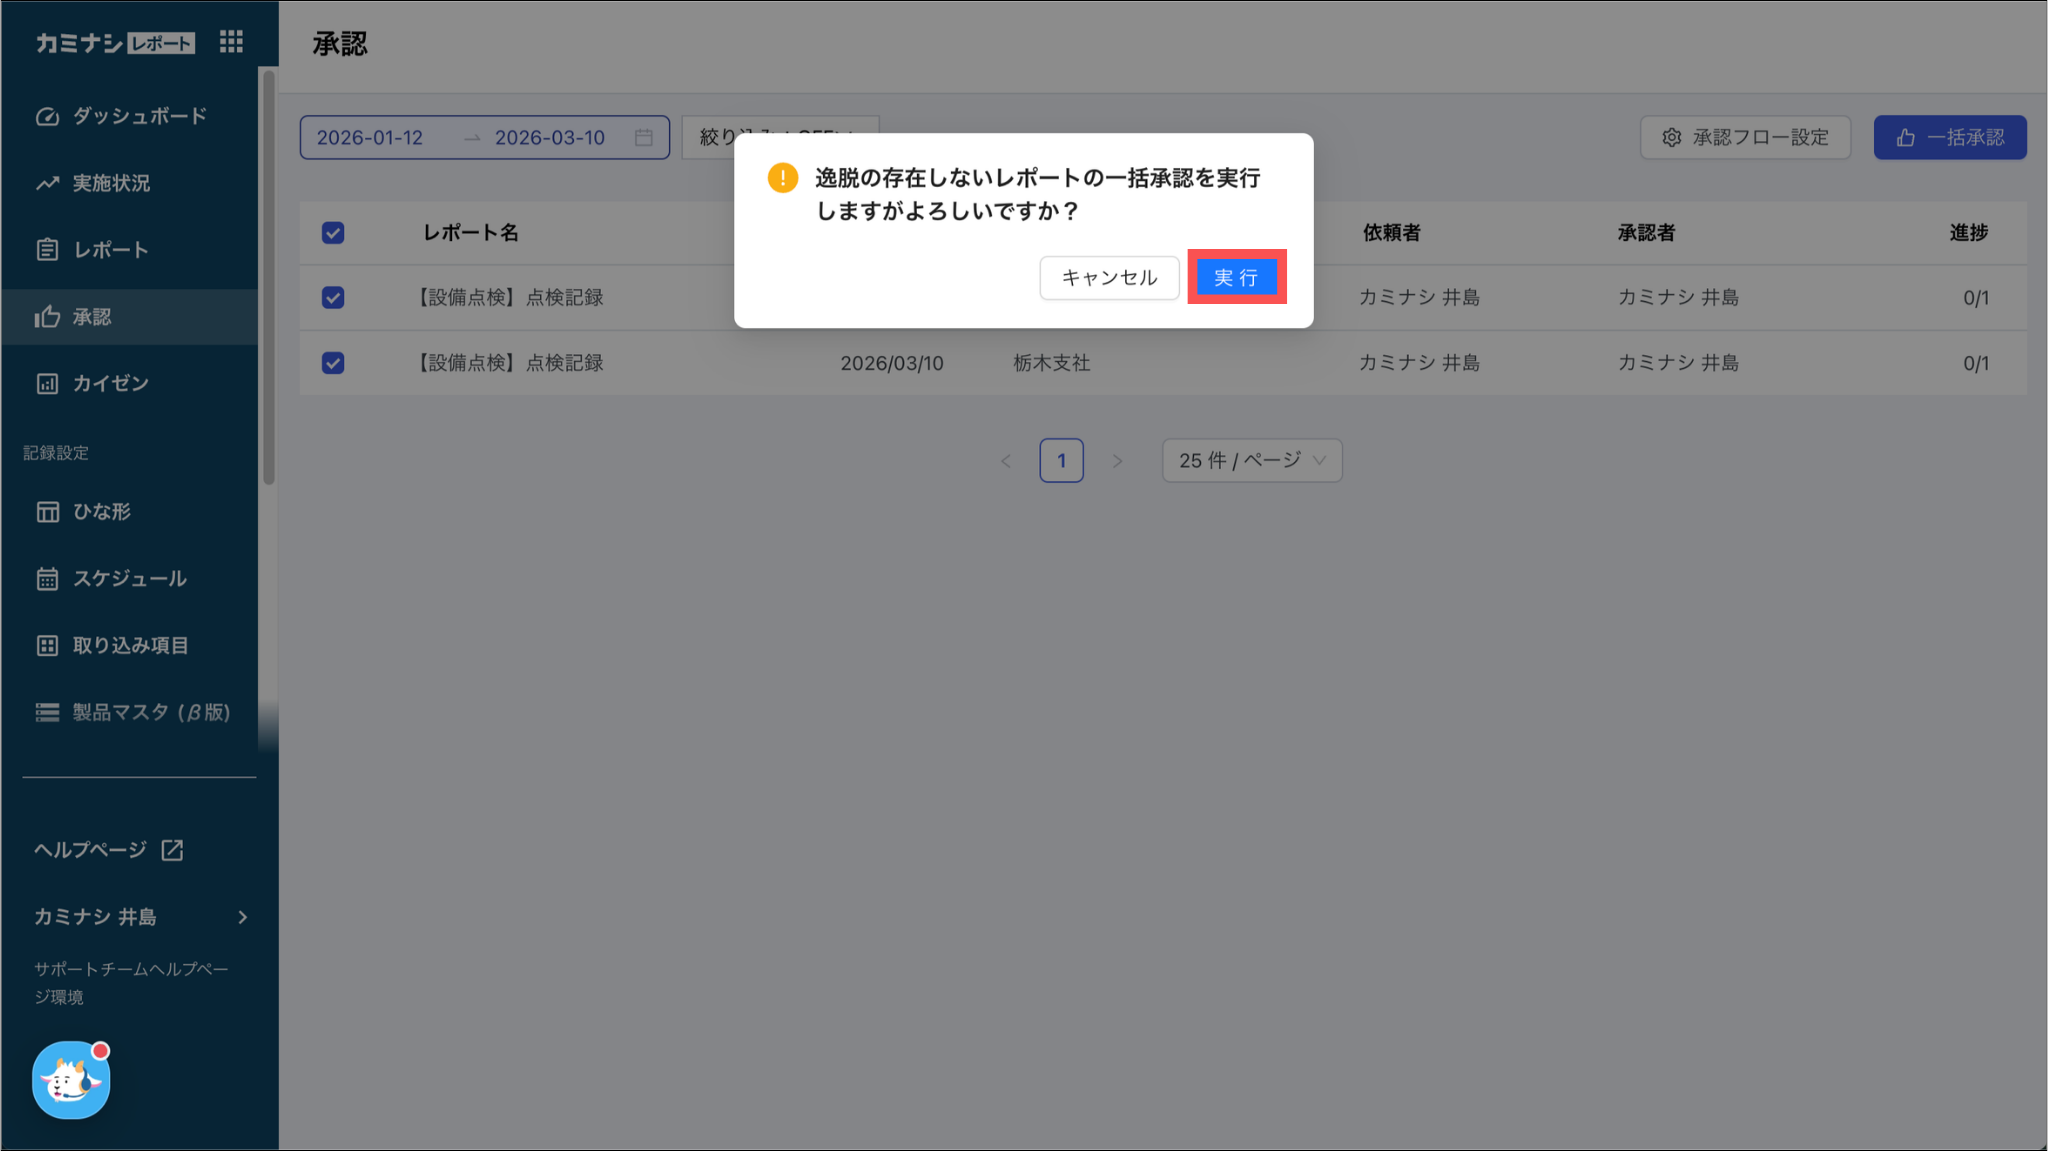This screenshot has width=2048, height=1151.
Task: Go to ひな形 menu item
Action: pos(102,512)
